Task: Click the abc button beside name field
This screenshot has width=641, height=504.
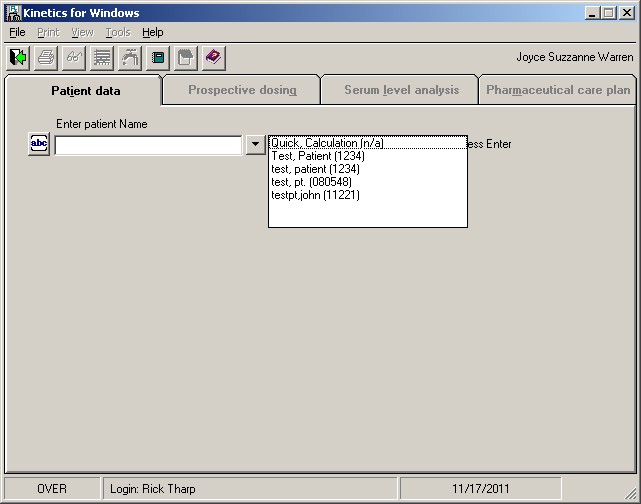Action: [39, 145]
